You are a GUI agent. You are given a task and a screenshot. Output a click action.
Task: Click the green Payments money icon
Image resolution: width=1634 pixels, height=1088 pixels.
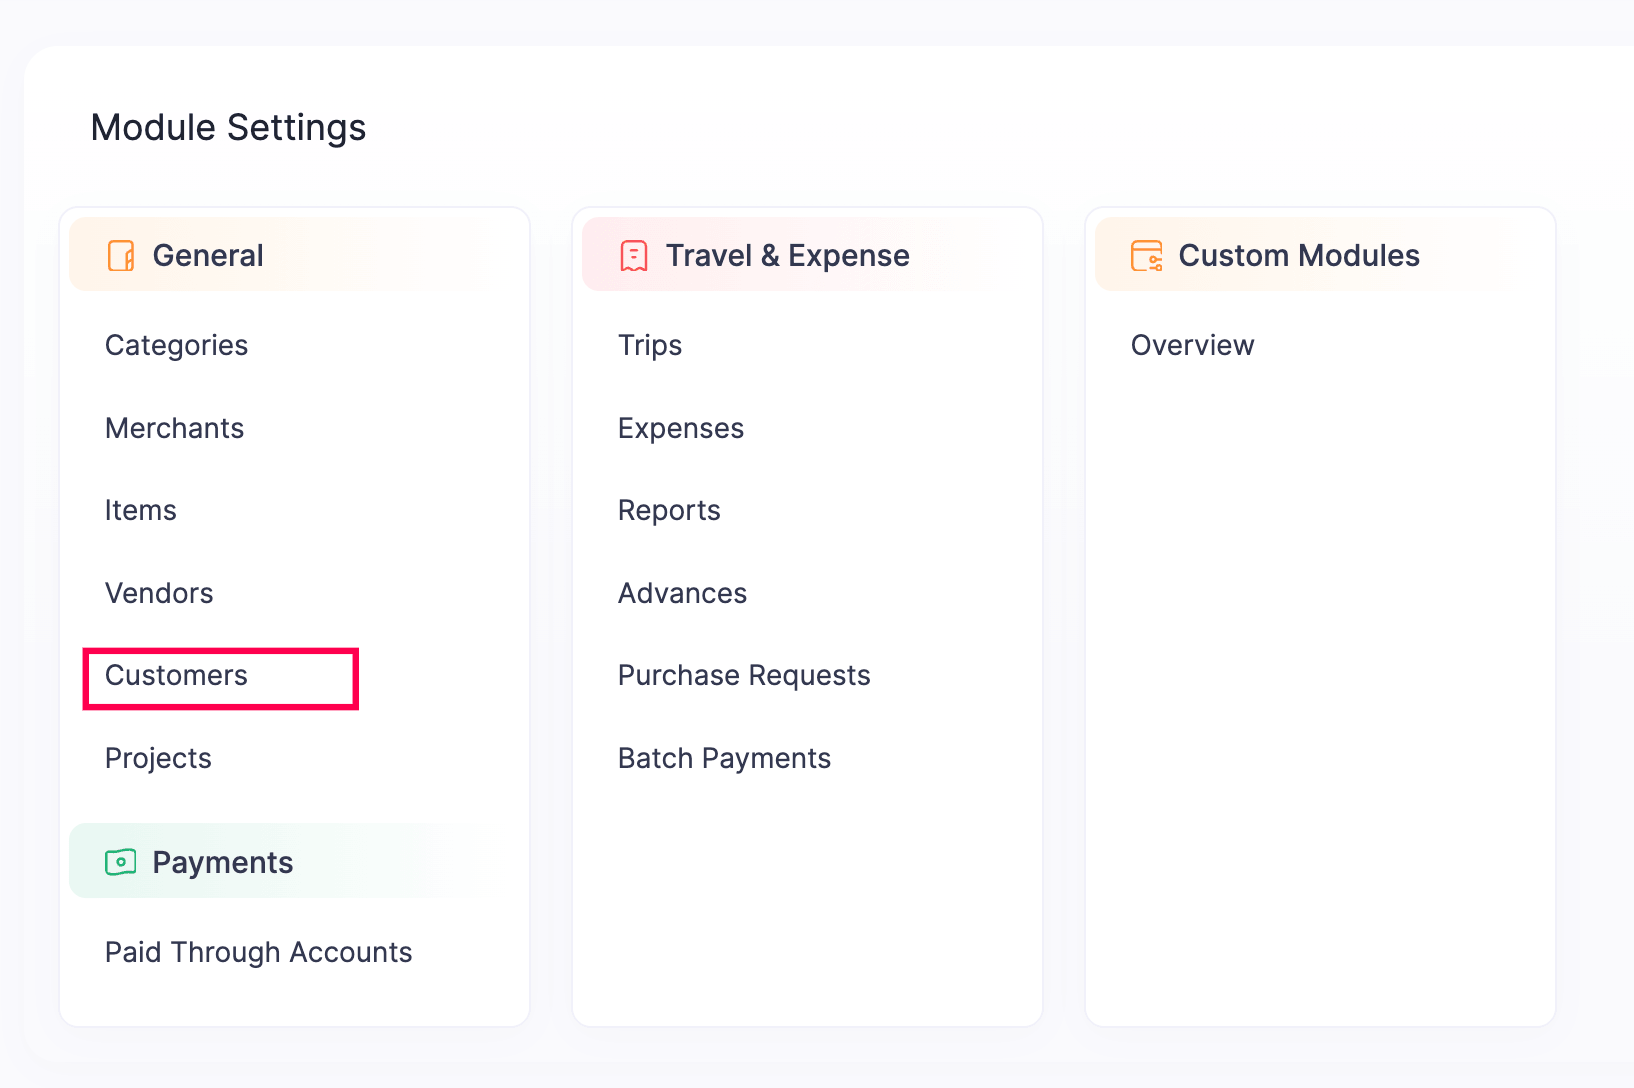click(x=121, y=862)
